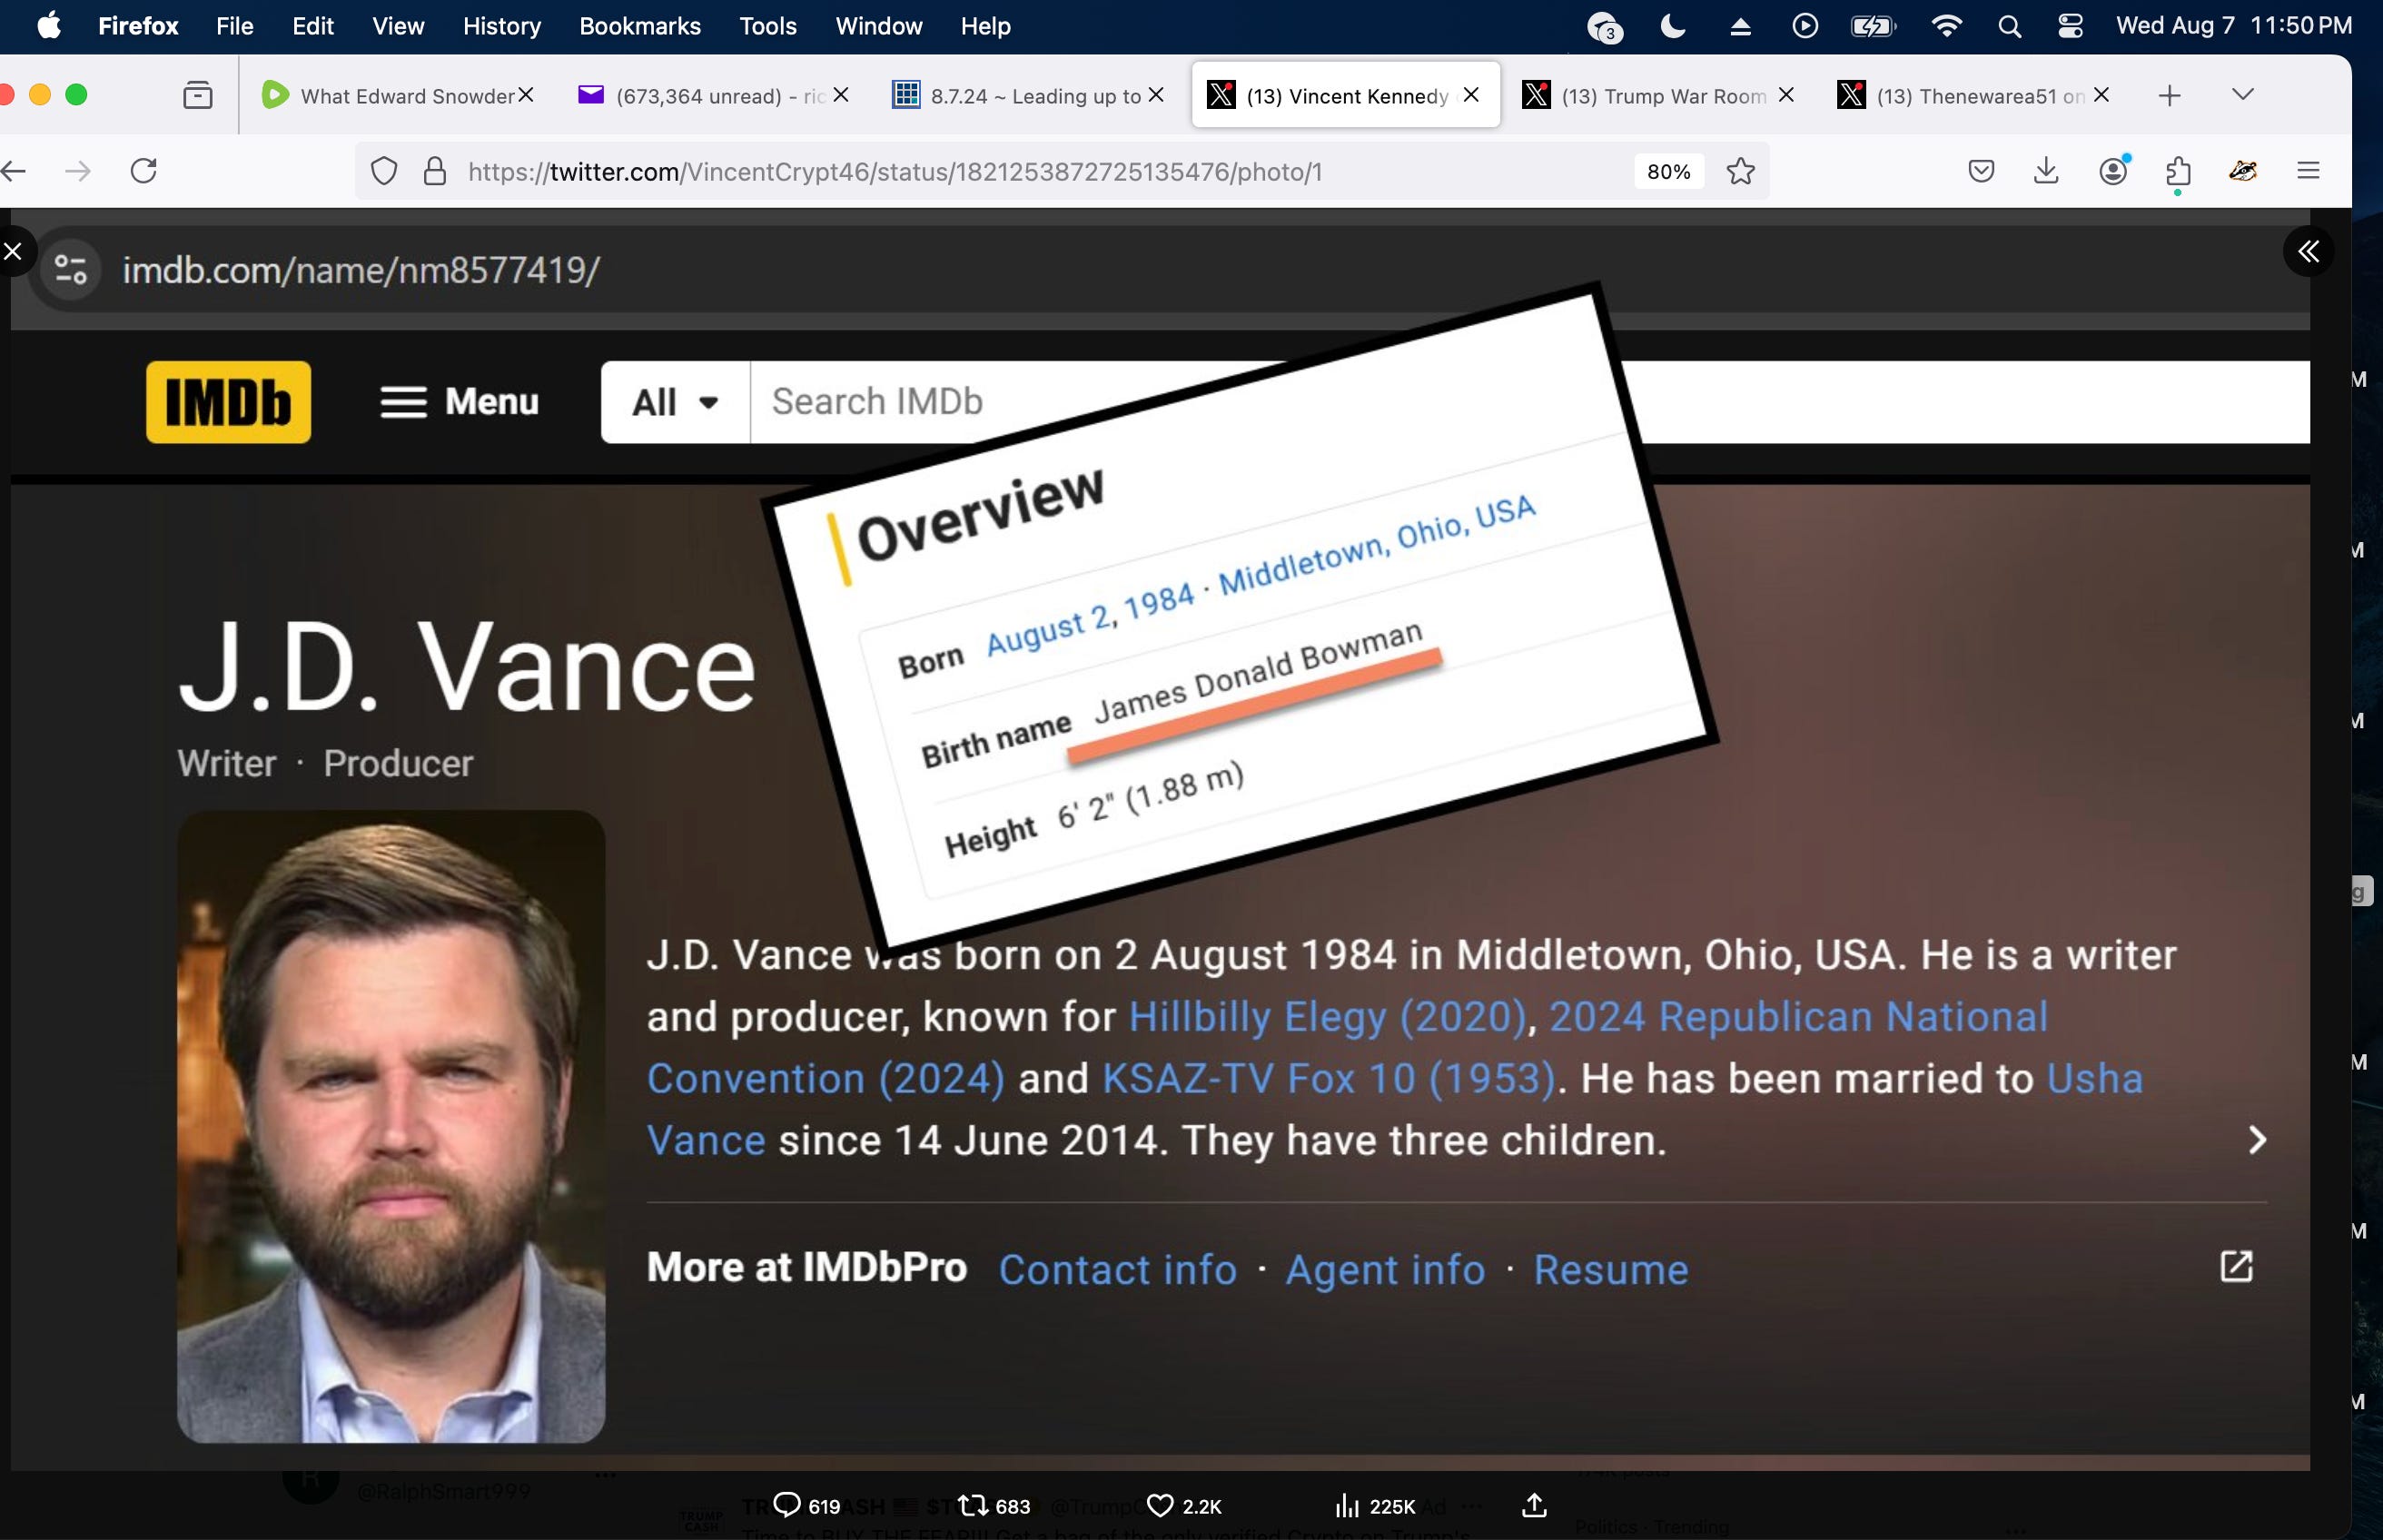The height and width of the screenshot is (1540, 2383).
Task: Open a new tab with the plus button
Action: coord(2169,96)
